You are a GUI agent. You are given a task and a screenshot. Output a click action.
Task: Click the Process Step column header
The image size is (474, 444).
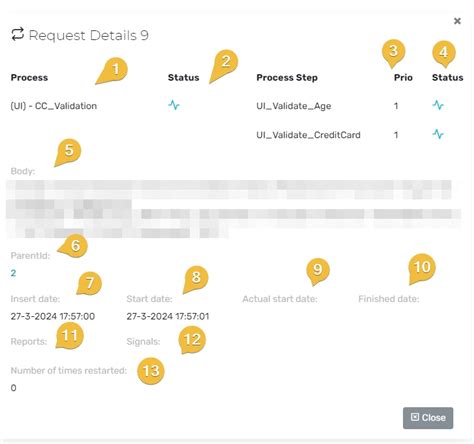point(287,77)
